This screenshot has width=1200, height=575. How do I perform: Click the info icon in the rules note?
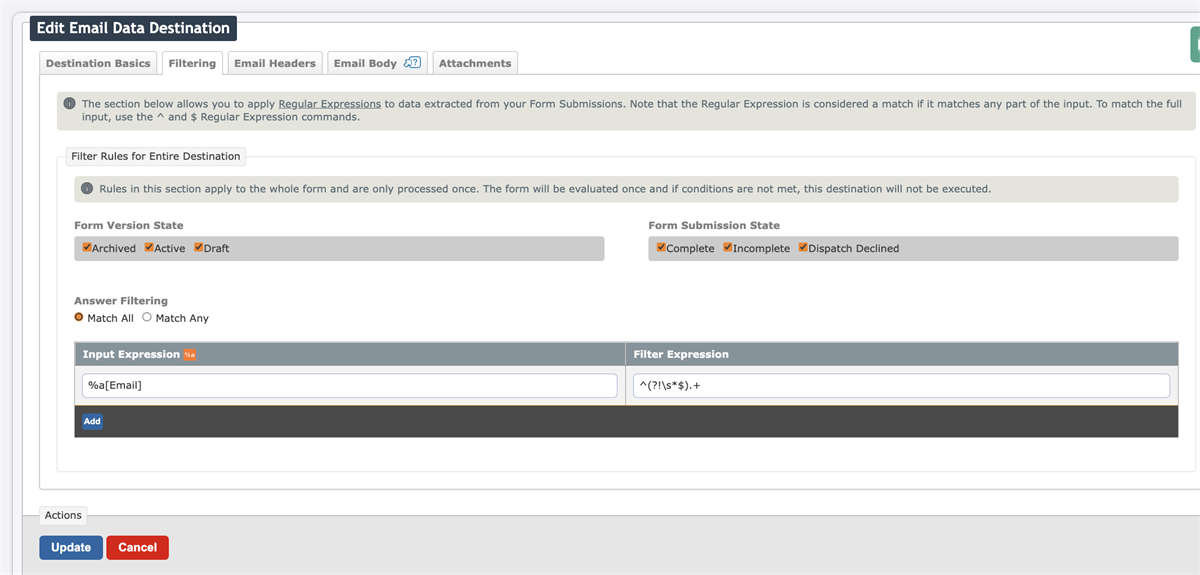88,189
